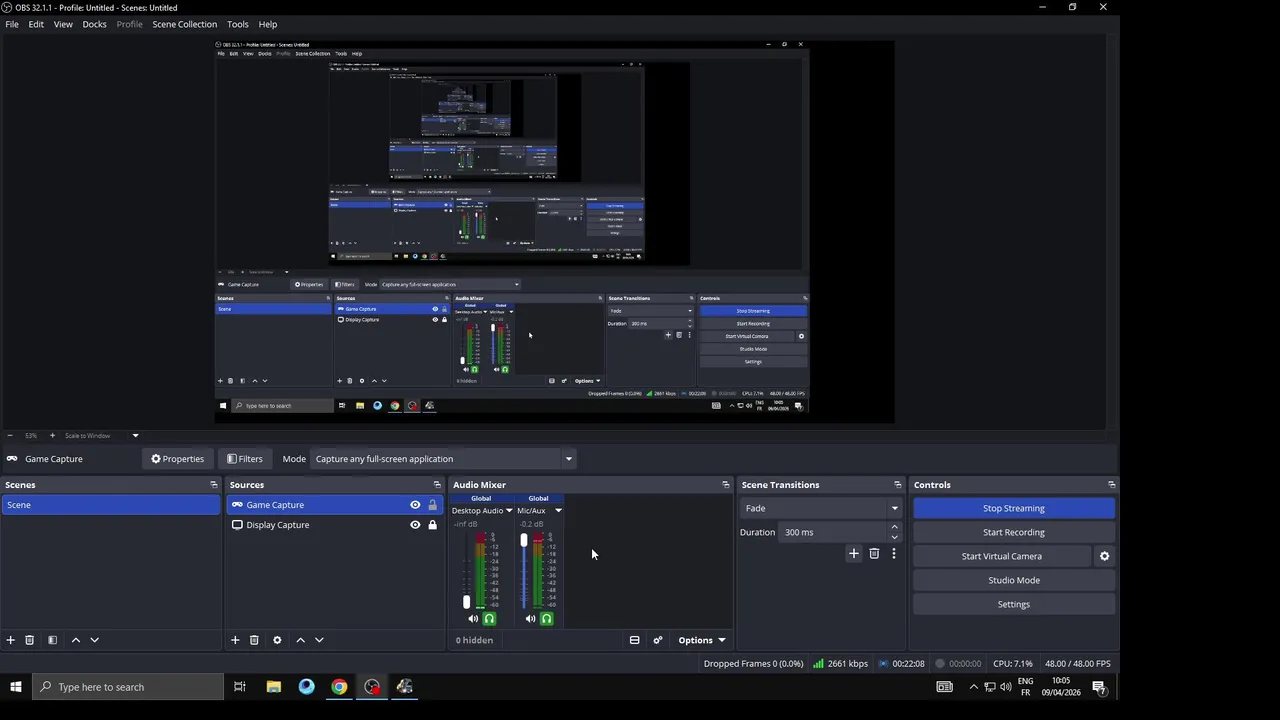1280x720 pixels.
Task: Toggle Desktop Audio monitoring headphone button
Action: (489, 619)
